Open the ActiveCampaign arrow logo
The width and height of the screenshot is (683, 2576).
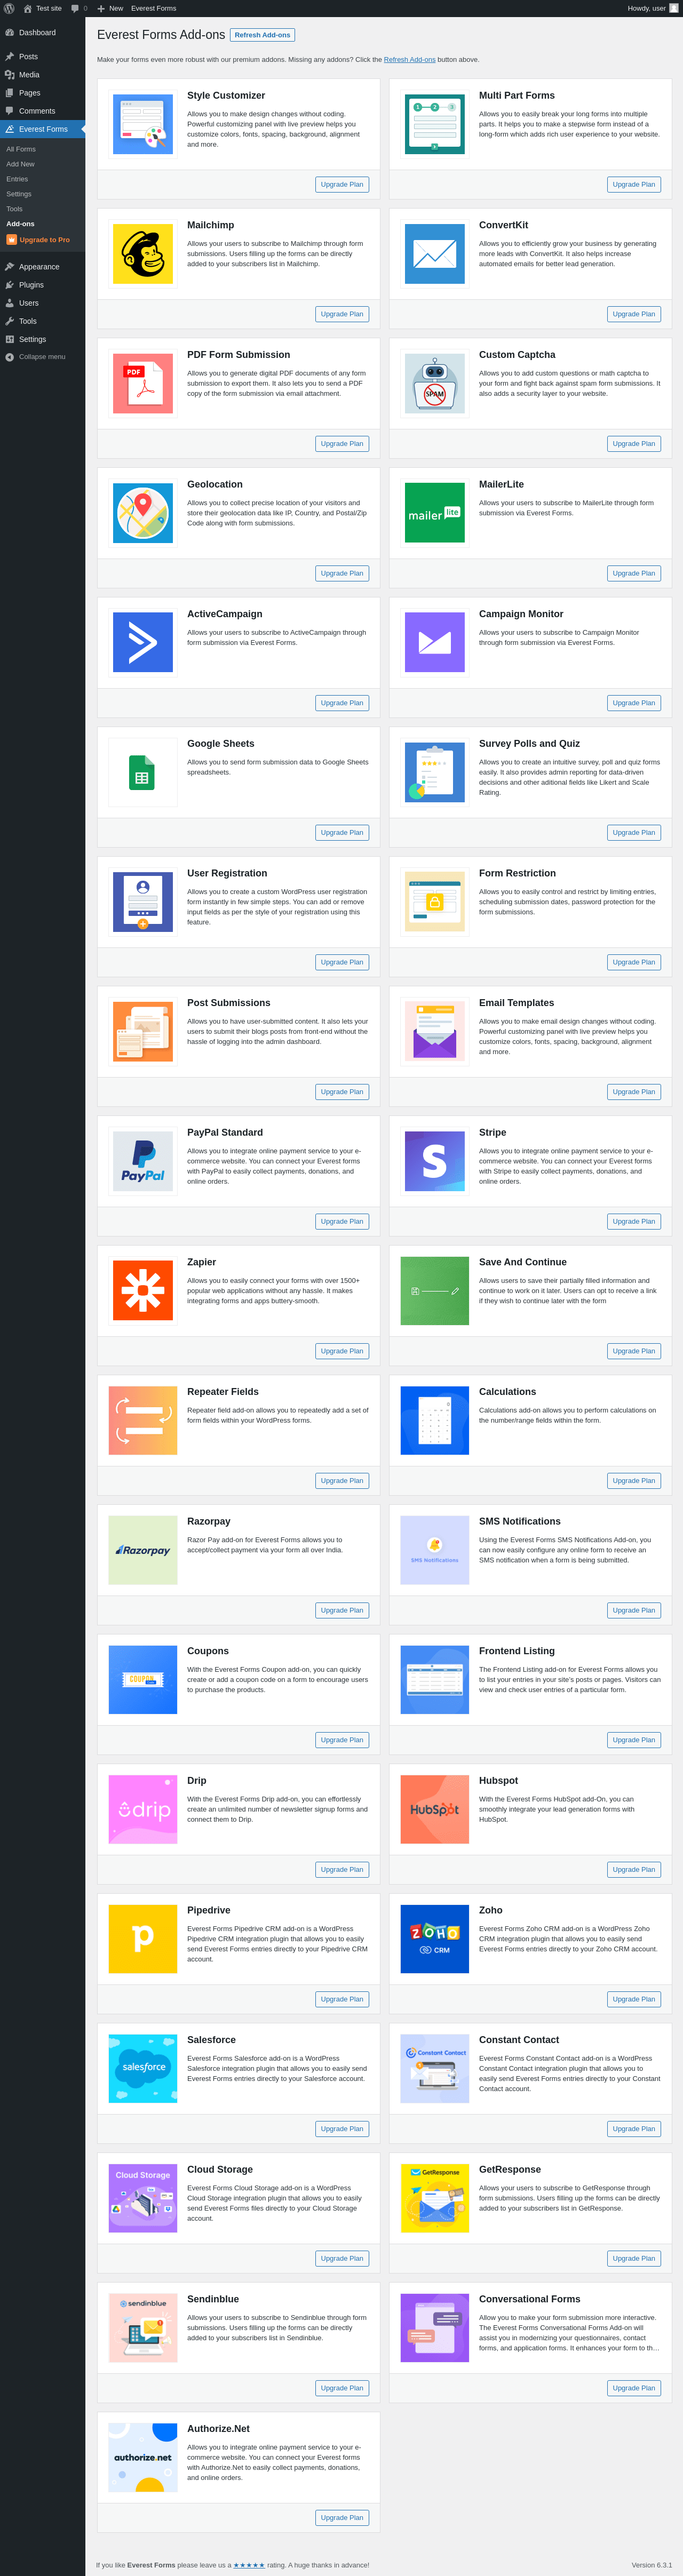[x=143, y=643]
